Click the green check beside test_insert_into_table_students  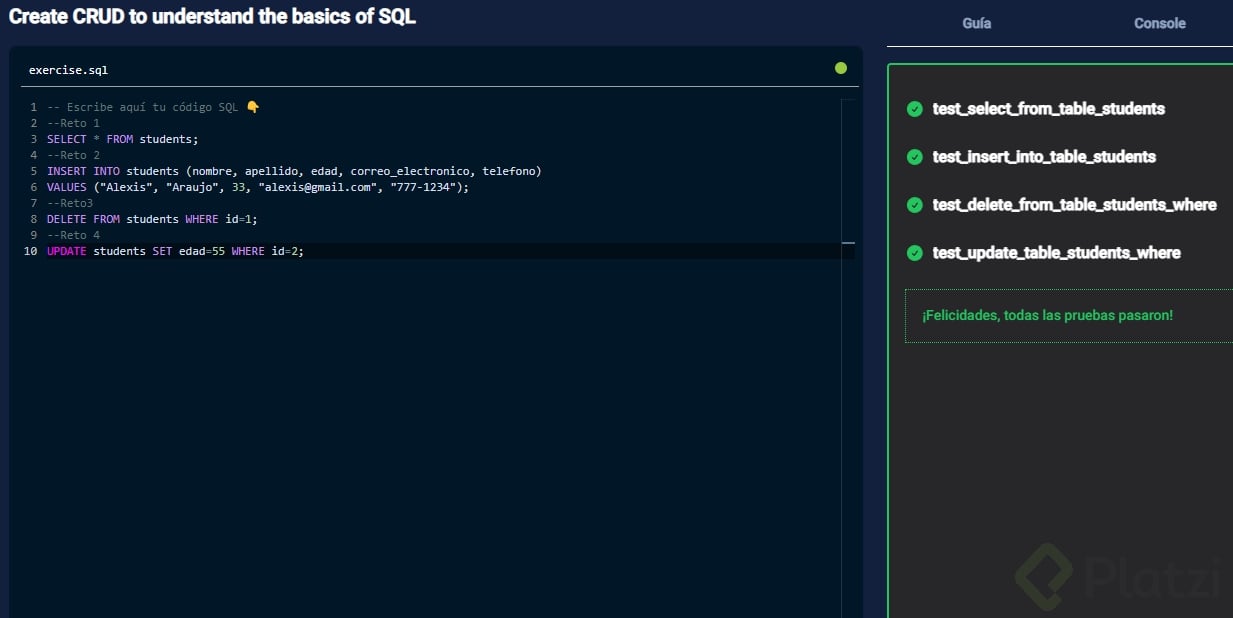[914, 157]
